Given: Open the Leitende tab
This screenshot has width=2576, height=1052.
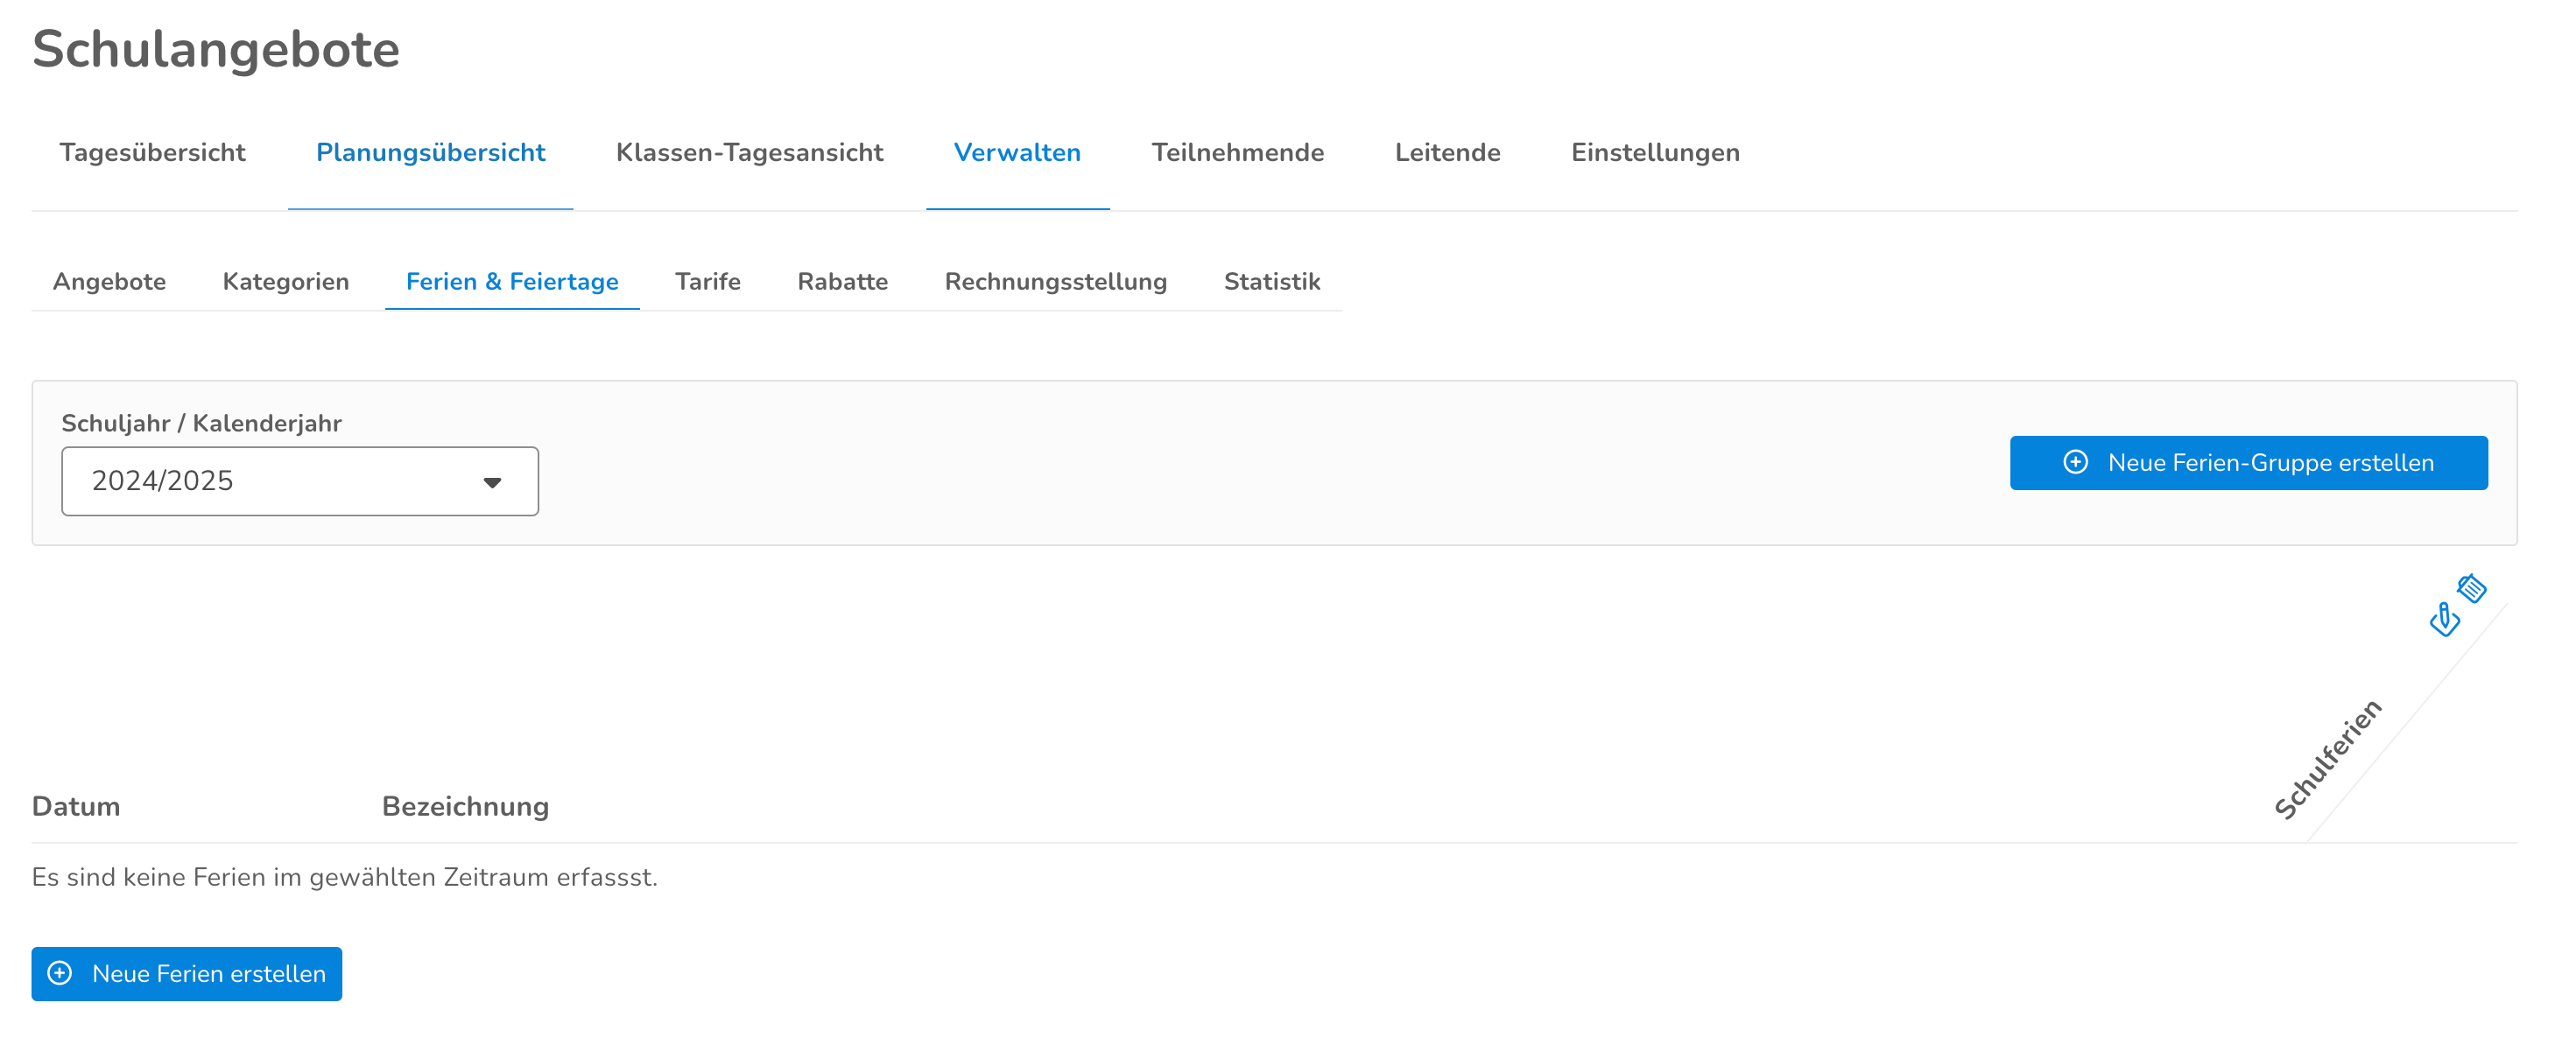Looking at the screenshot, I should [x=1447, y=153].
